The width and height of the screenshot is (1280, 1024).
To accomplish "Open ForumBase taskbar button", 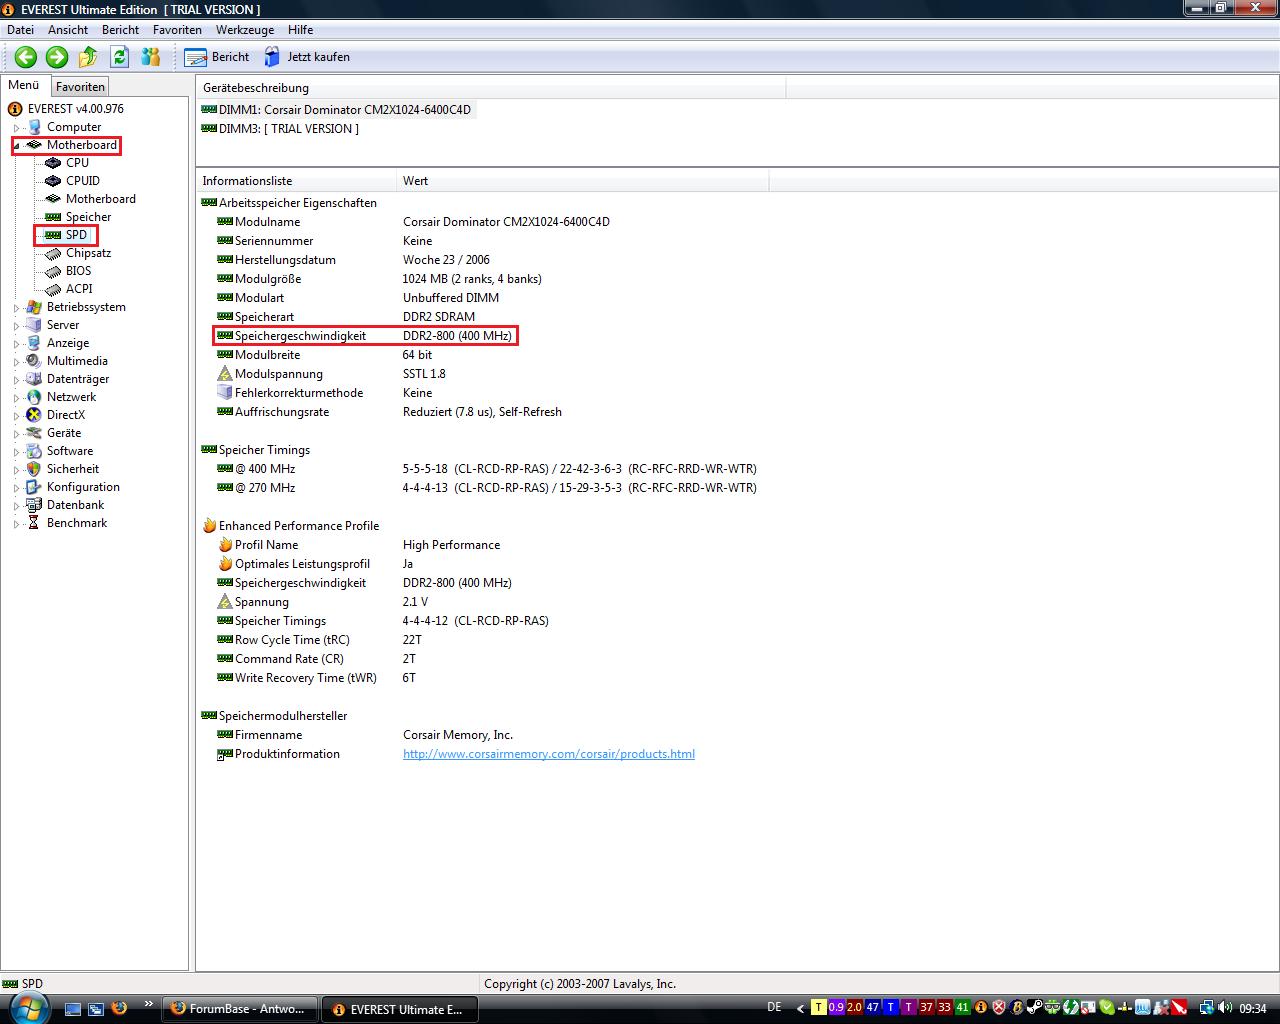I will [240, 1009].
